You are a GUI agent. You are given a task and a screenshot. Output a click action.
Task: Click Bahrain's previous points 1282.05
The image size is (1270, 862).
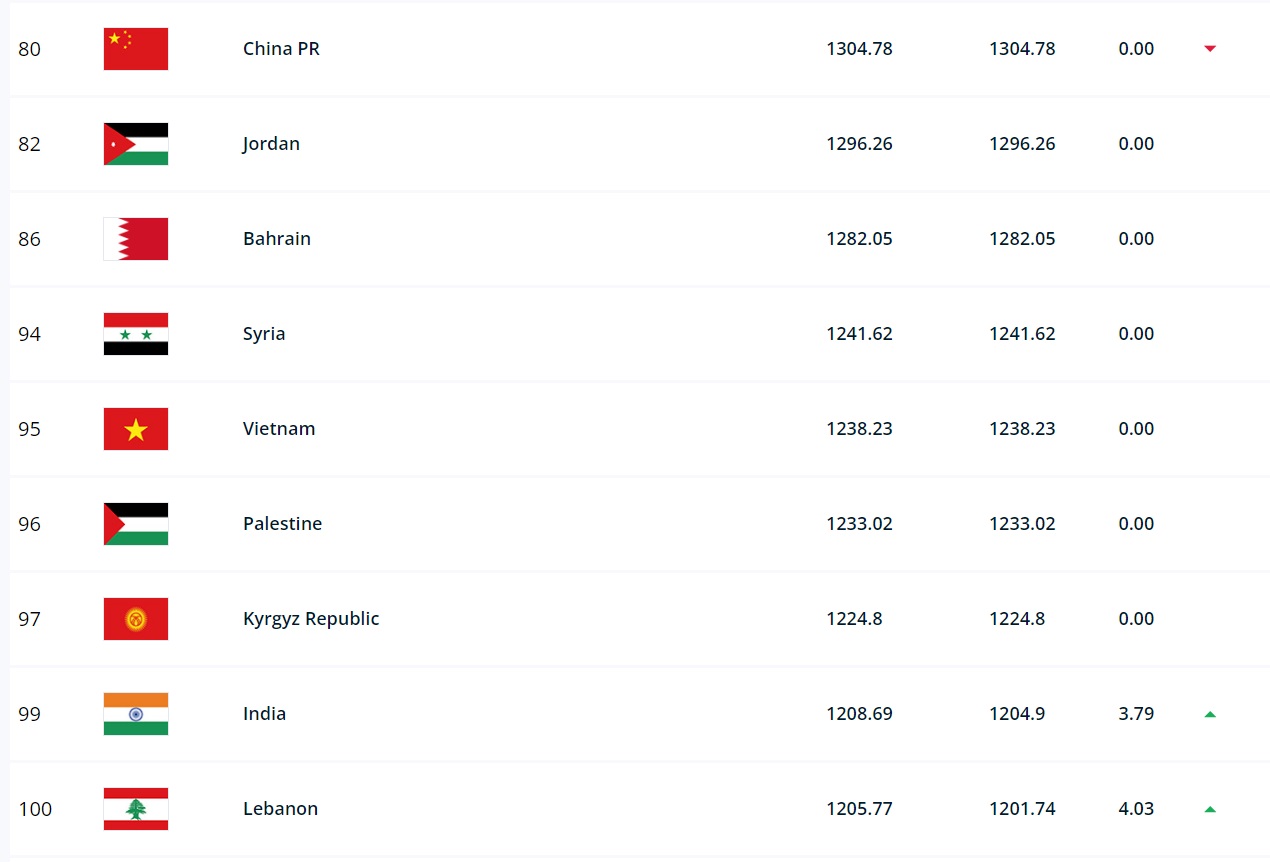click(1022, 239)
